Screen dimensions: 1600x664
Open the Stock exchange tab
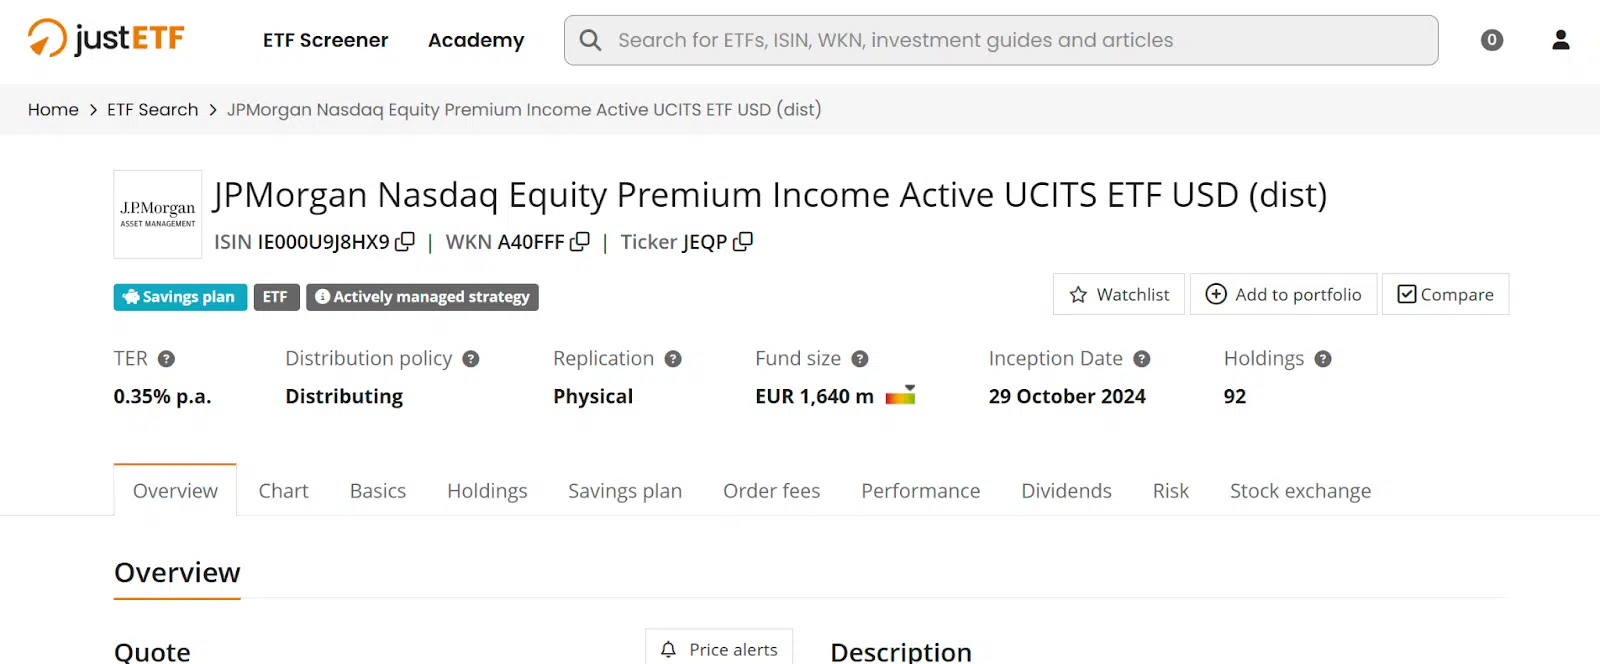click(1300, 491)
